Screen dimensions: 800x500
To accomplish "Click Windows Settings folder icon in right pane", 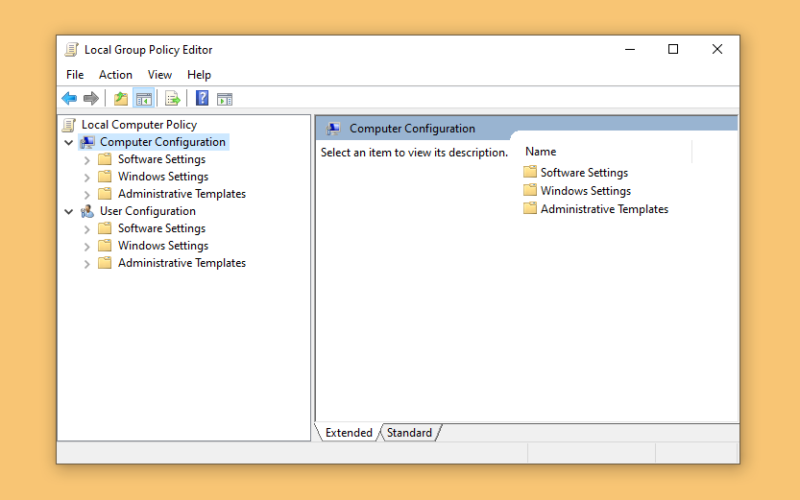I will tap(530, 190).
